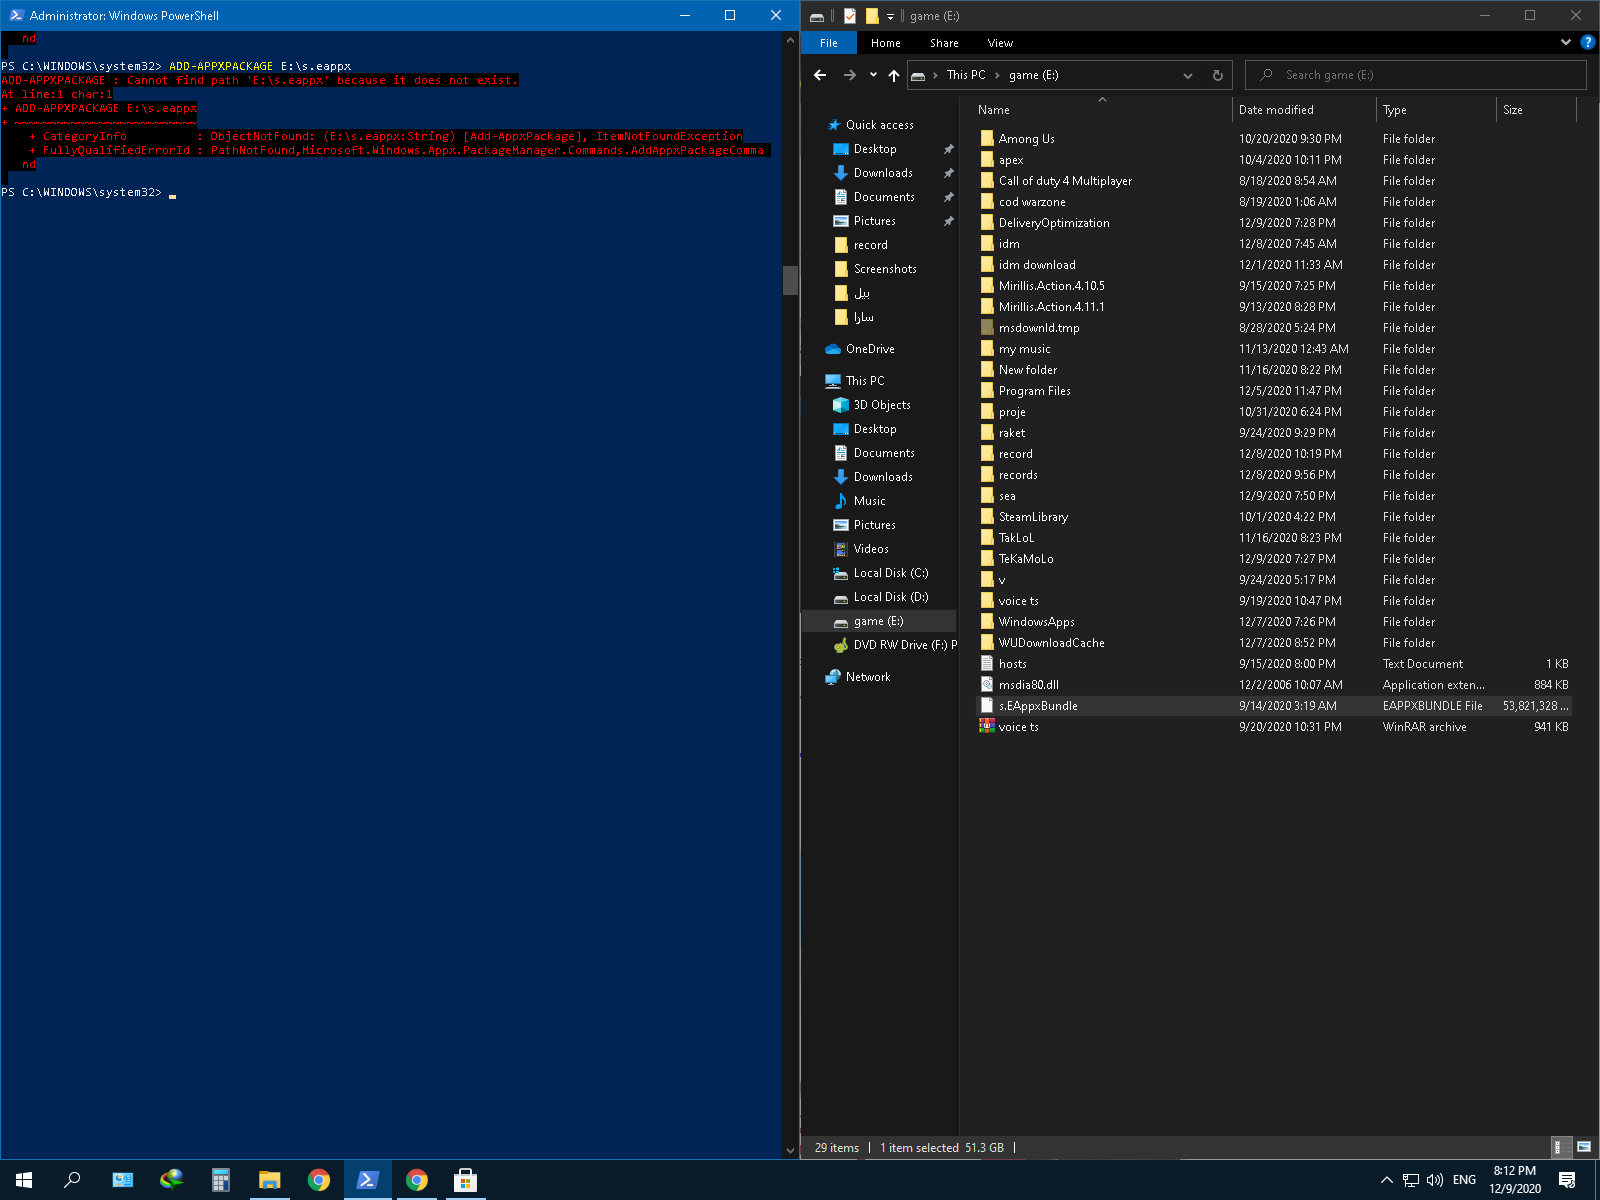Image resolution: width=1600 pixels, height=1200 pixels.
Task: Open File Explorer help question-mark icon
Action: 1587,43
